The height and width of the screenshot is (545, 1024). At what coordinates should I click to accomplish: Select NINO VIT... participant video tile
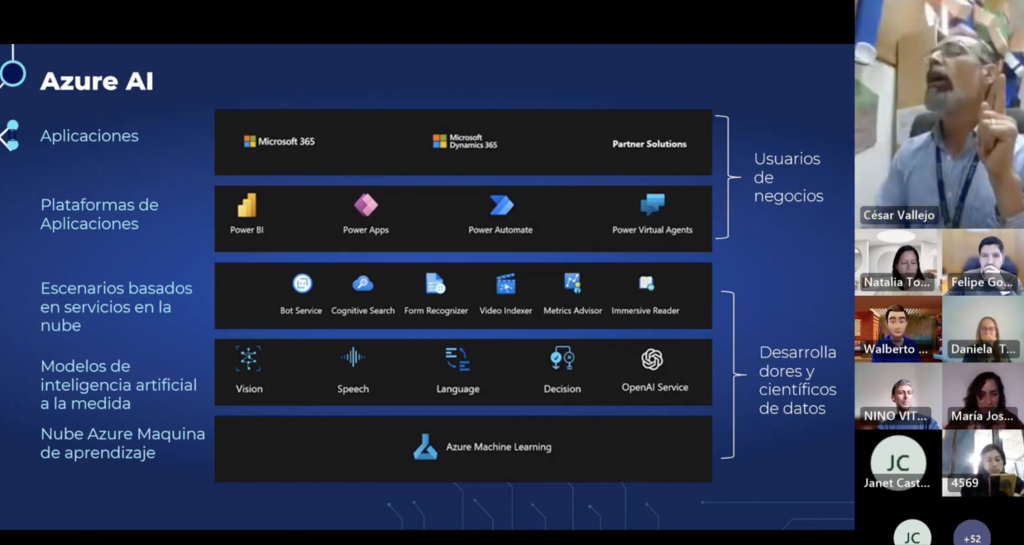tap(898, 396)
